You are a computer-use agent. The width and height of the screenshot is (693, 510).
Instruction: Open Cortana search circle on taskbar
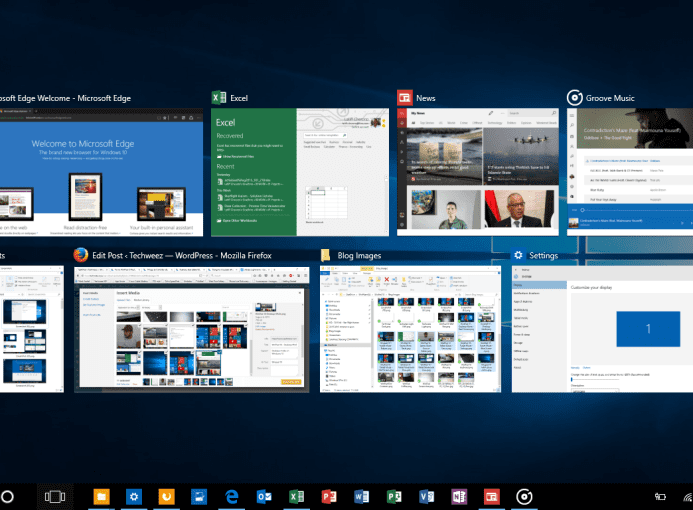(x=7, y=497)
